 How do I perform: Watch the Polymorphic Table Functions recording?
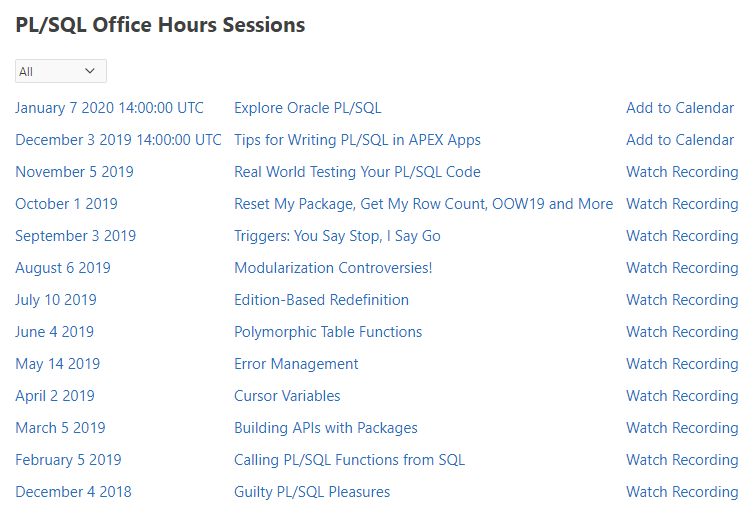click(681, 332)
